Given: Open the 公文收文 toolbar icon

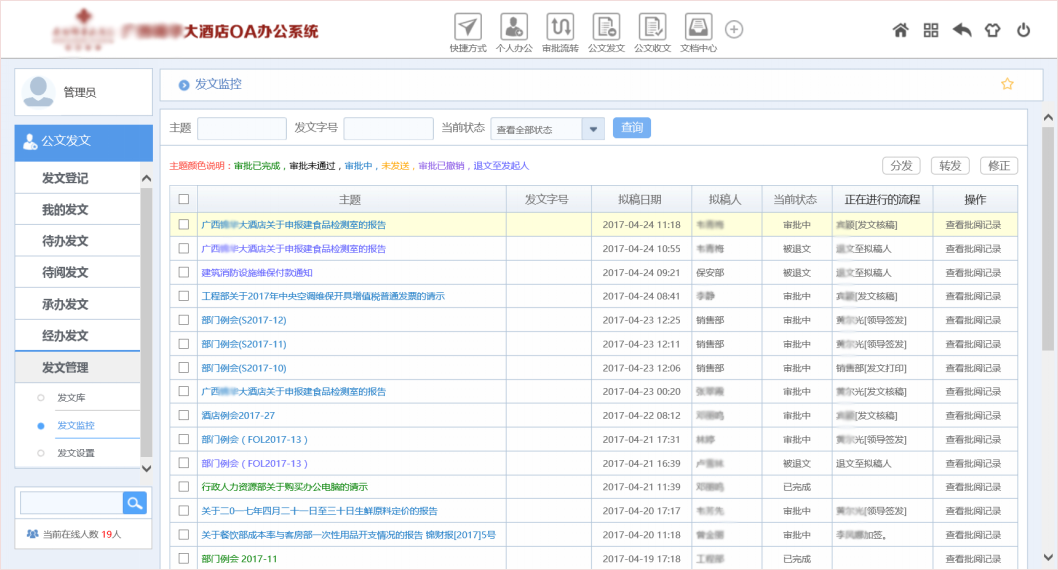Looking at the screenshot, I should 652,27.
